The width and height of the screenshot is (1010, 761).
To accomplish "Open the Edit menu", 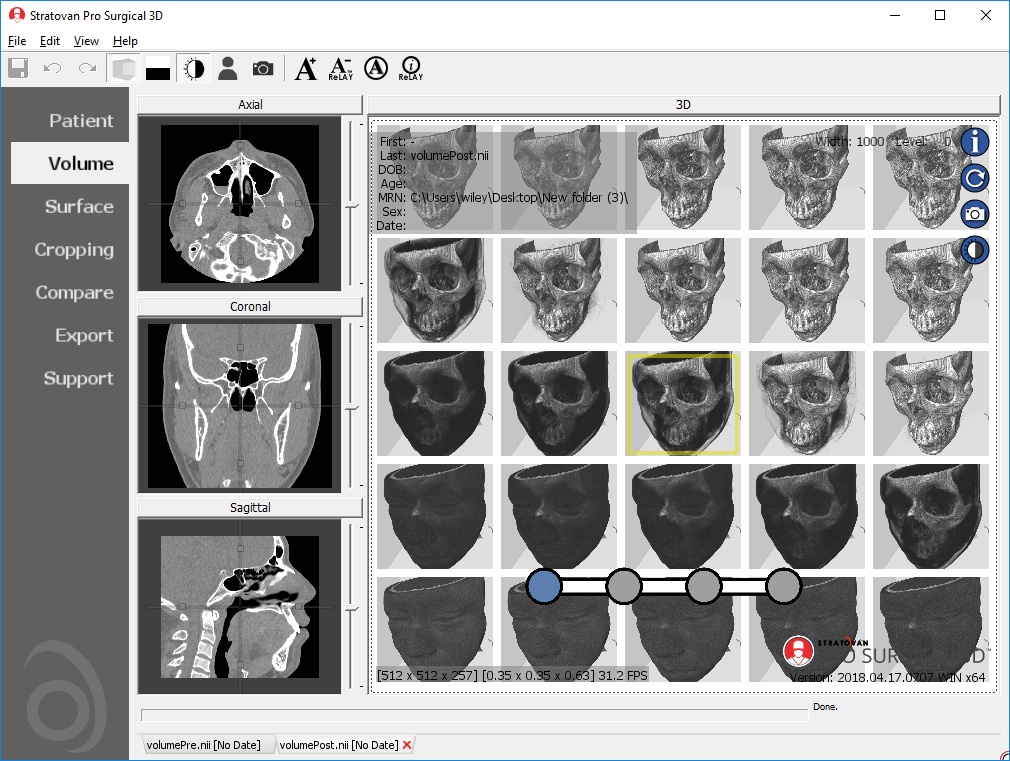I will 50,41.
